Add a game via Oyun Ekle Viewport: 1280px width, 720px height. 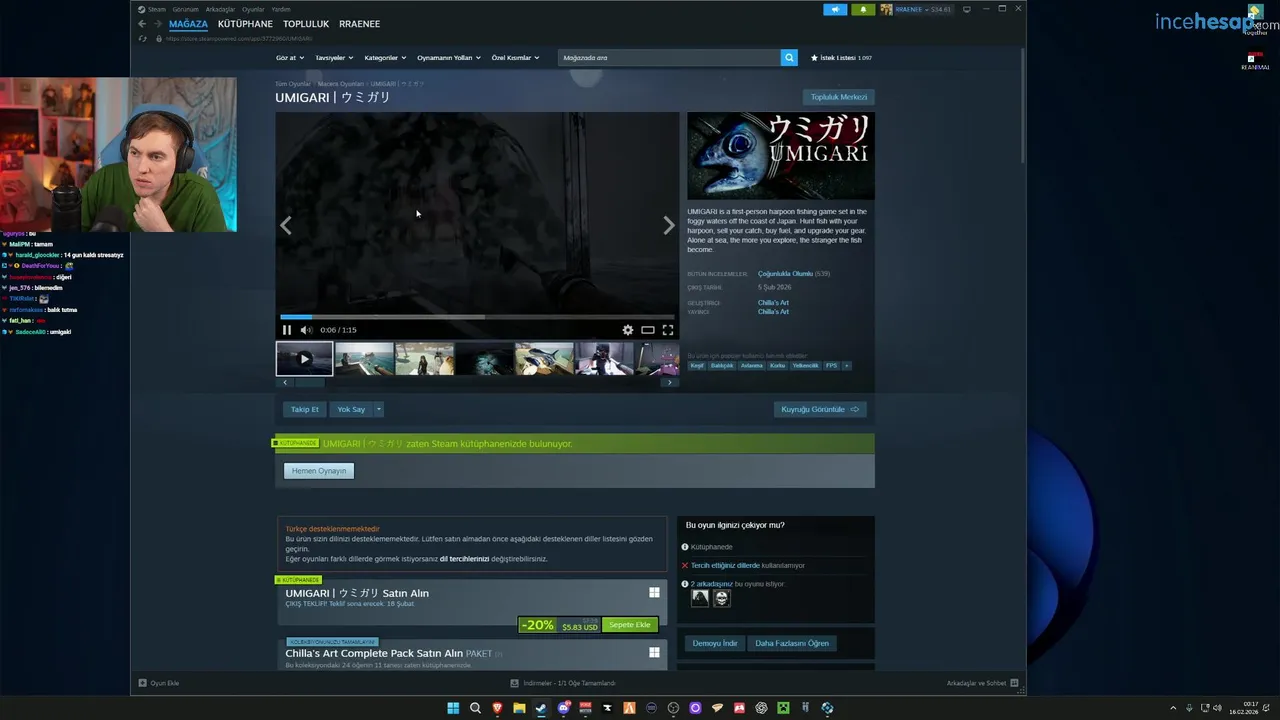(159, 683)
